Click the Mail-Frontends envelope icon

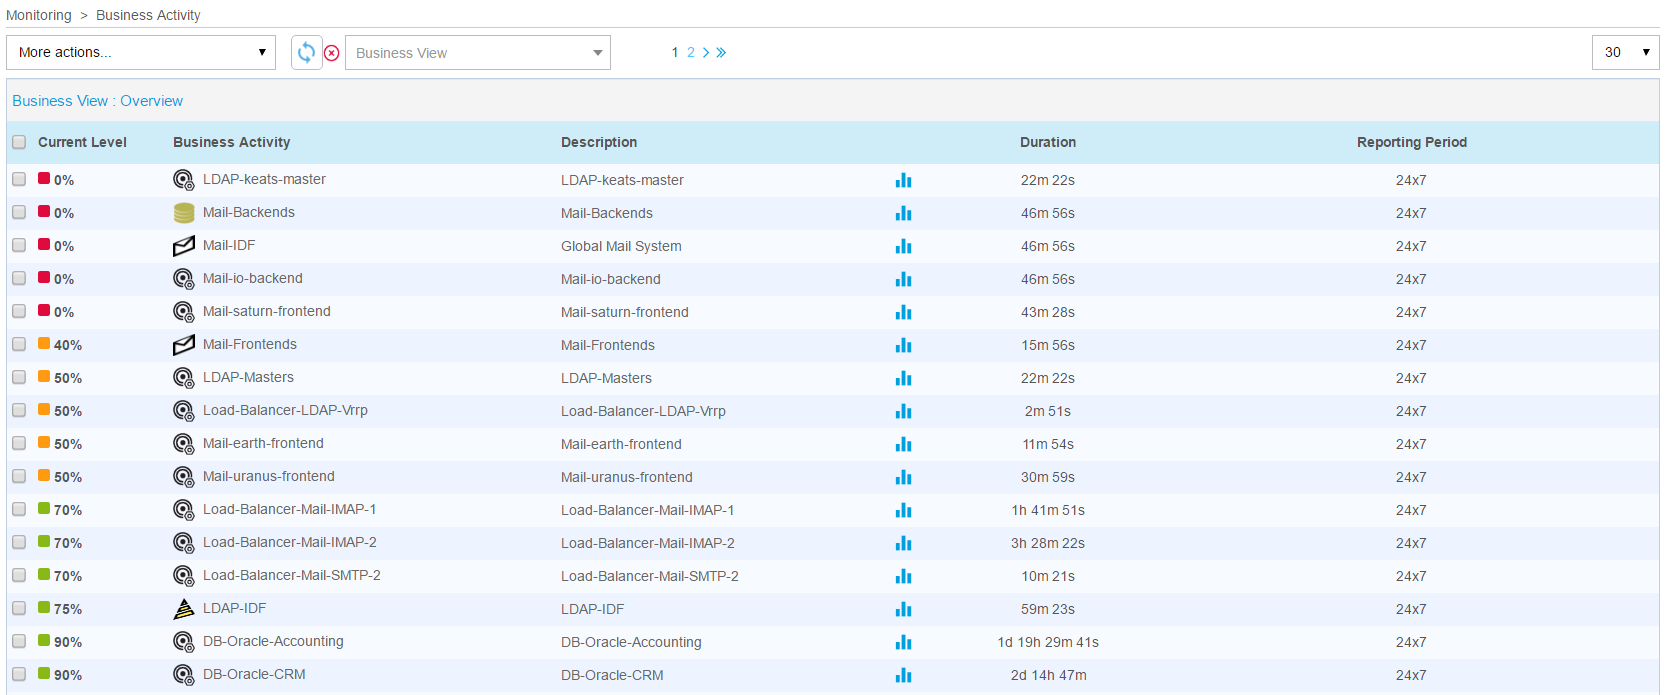click(184, 345)
